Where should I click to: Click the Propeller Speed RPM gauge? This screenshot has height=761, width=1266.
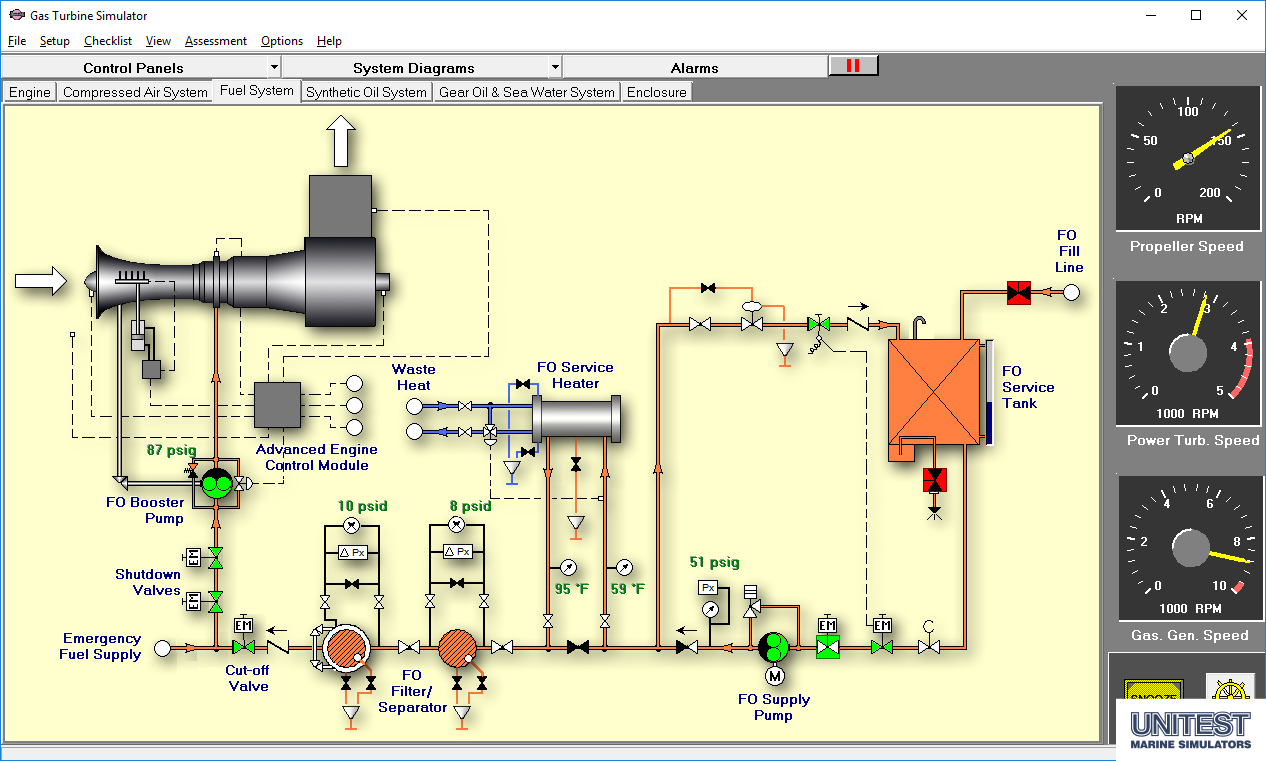tap(1187, 158)
